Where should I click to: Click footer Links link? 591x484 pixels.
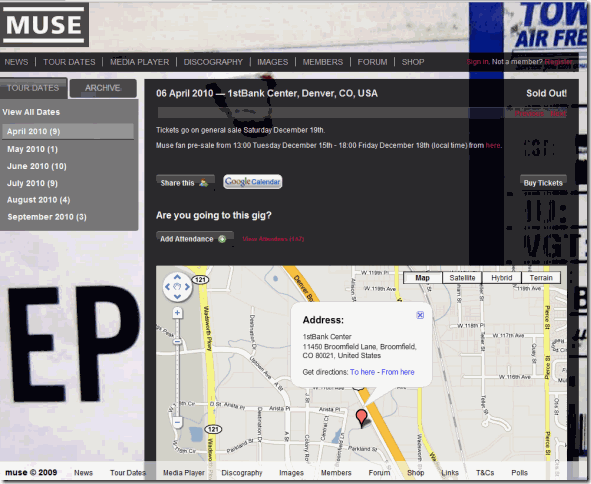pos(450,473)
